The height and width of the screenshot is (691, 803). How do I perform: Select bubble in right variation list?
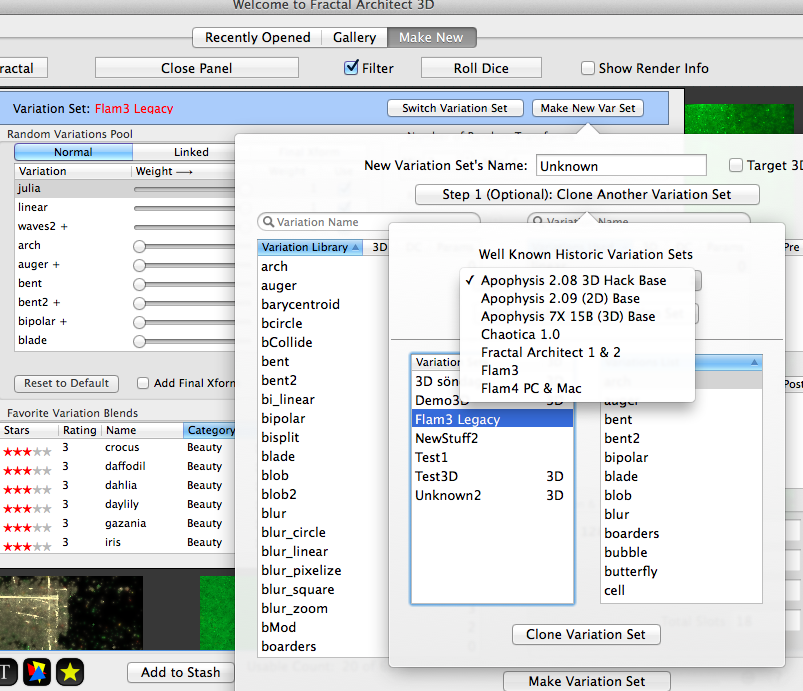point(681,552)
